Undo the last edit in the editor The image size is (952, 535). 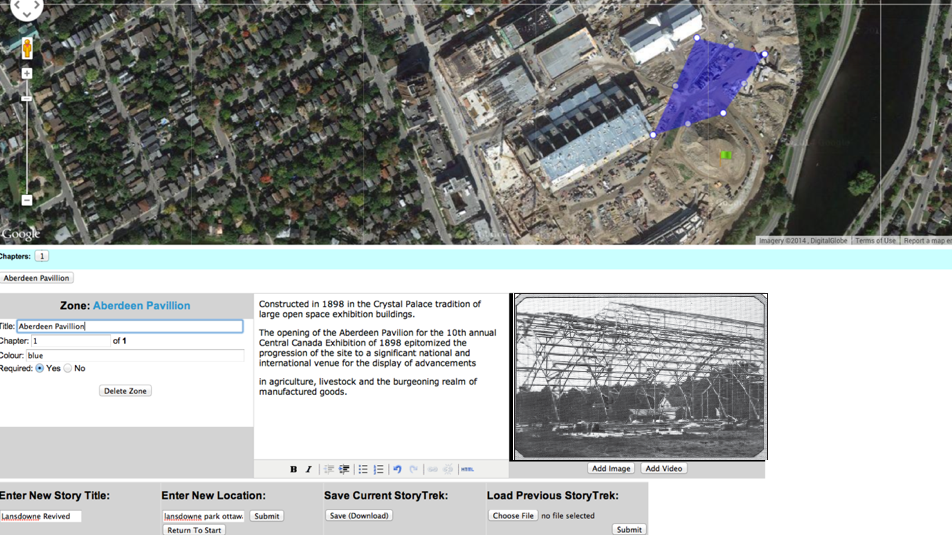click(397, 469)
